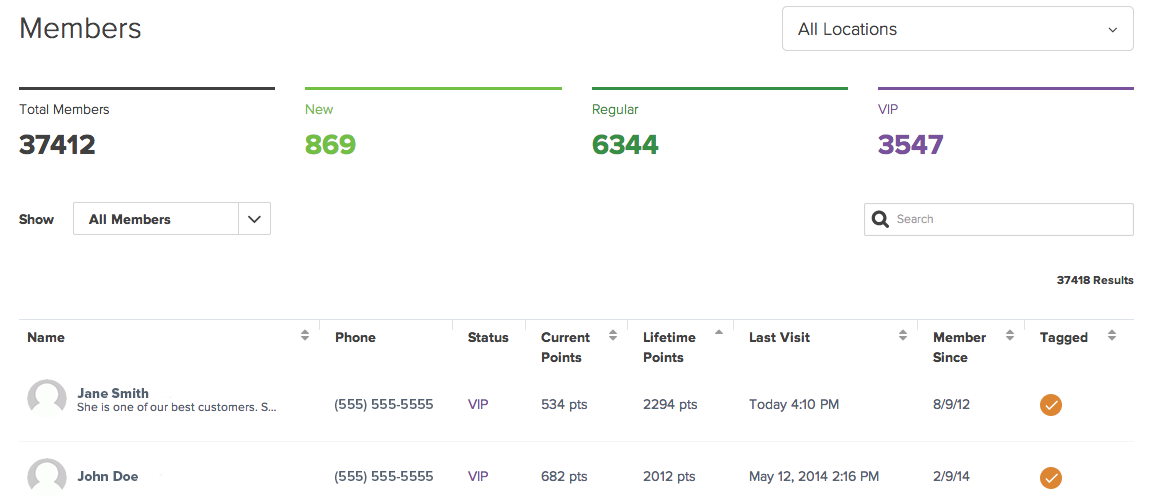Select the Total Members summary tab
Viewport: 1172px width, 504px height.
pyautogui.click(x=146, y=125)
